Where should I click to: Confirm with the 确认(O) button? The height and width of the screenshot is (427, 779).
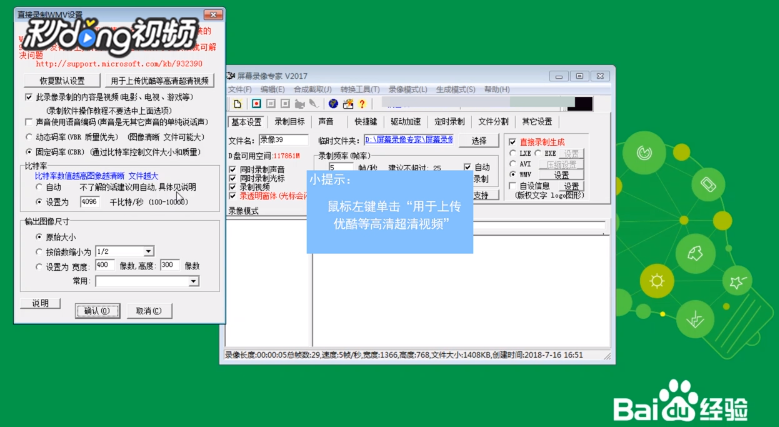click(x=97, y=311)
